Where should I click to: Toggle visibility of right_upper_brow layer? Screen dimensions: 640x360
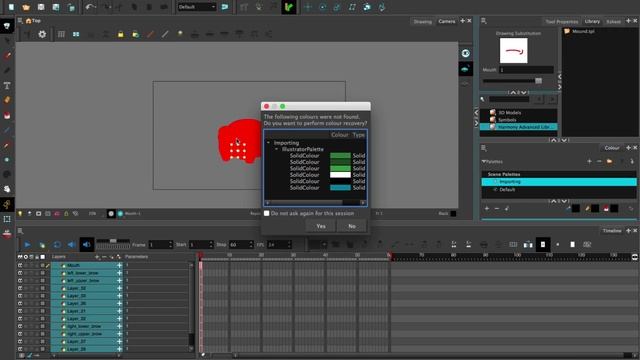coord(20,334)
